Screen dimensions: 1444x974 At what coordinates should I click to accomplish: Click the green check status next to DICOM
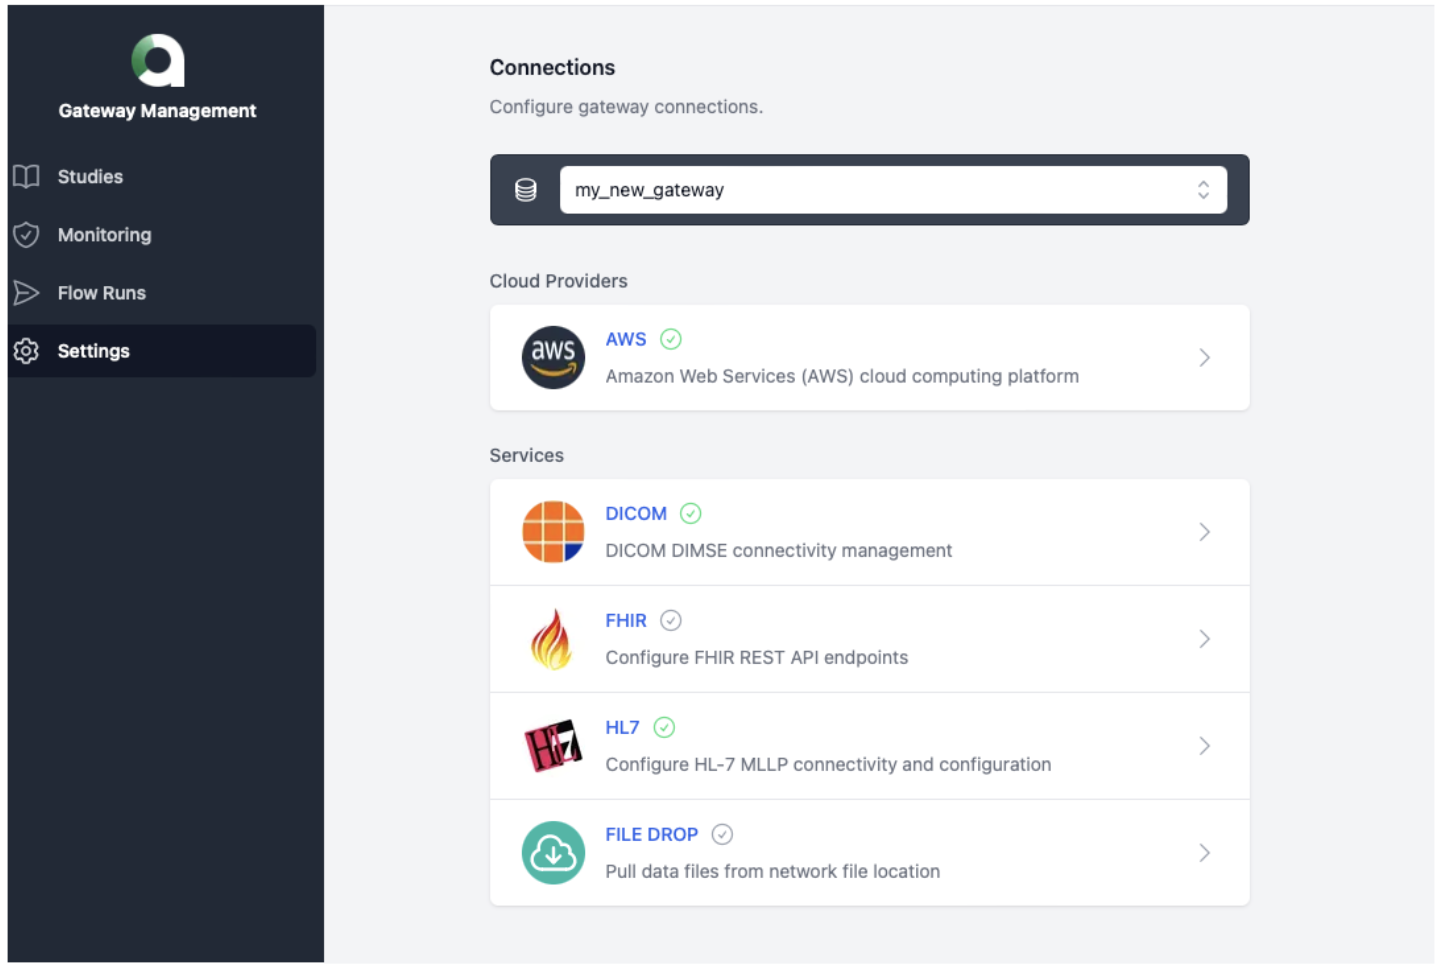pos(690,513)
